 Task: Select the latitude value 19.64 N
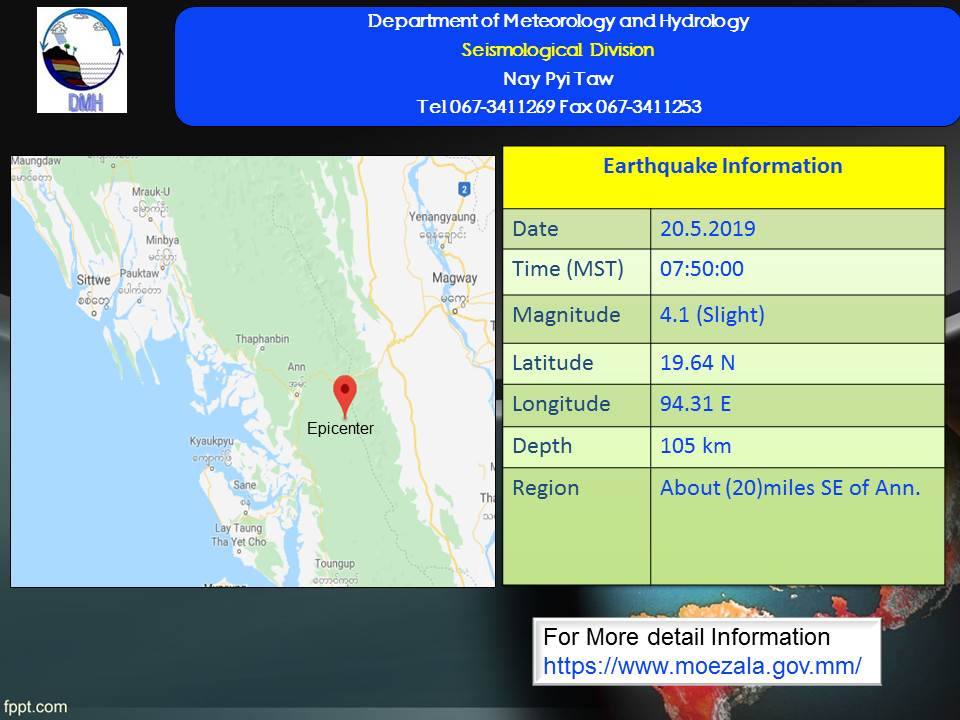[x=697, y=362]
